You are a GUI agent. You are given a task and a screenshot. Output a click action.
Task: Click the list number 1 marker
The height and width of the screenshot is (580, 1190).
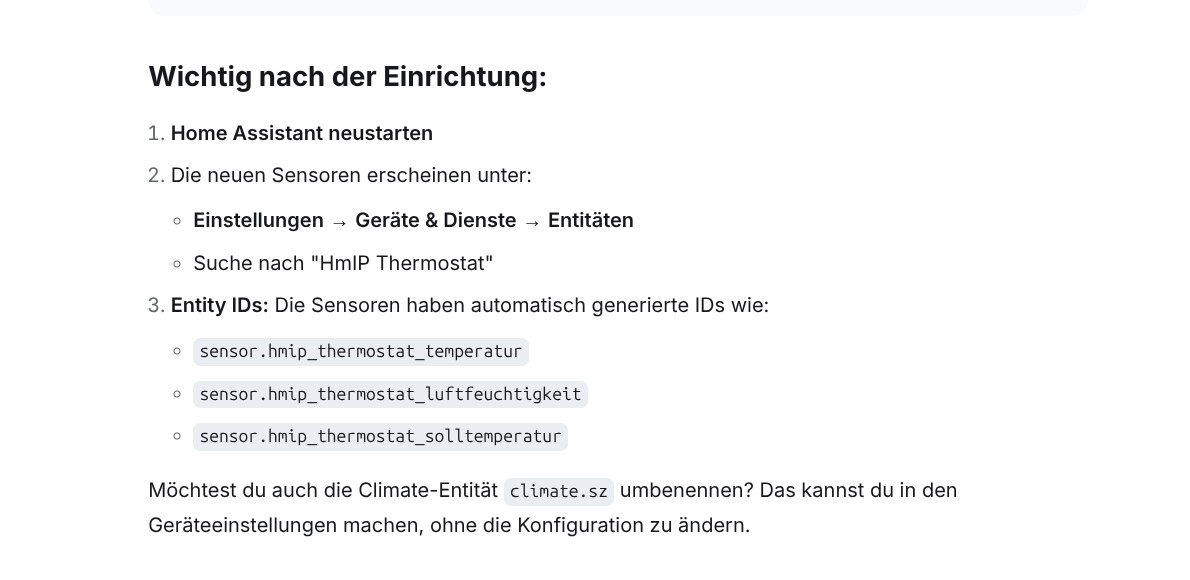tap(155, 133)
